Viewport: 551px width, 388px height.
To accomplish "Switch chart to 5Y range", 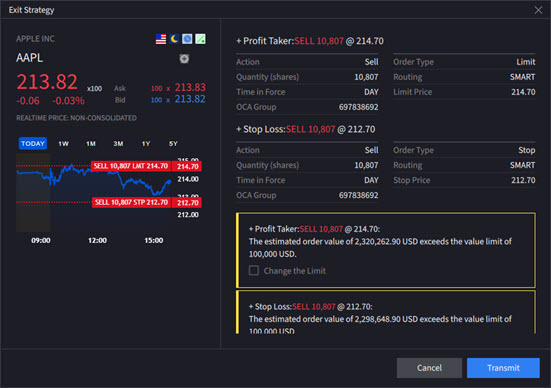I will pyautogui.click(x=173, y=143).
